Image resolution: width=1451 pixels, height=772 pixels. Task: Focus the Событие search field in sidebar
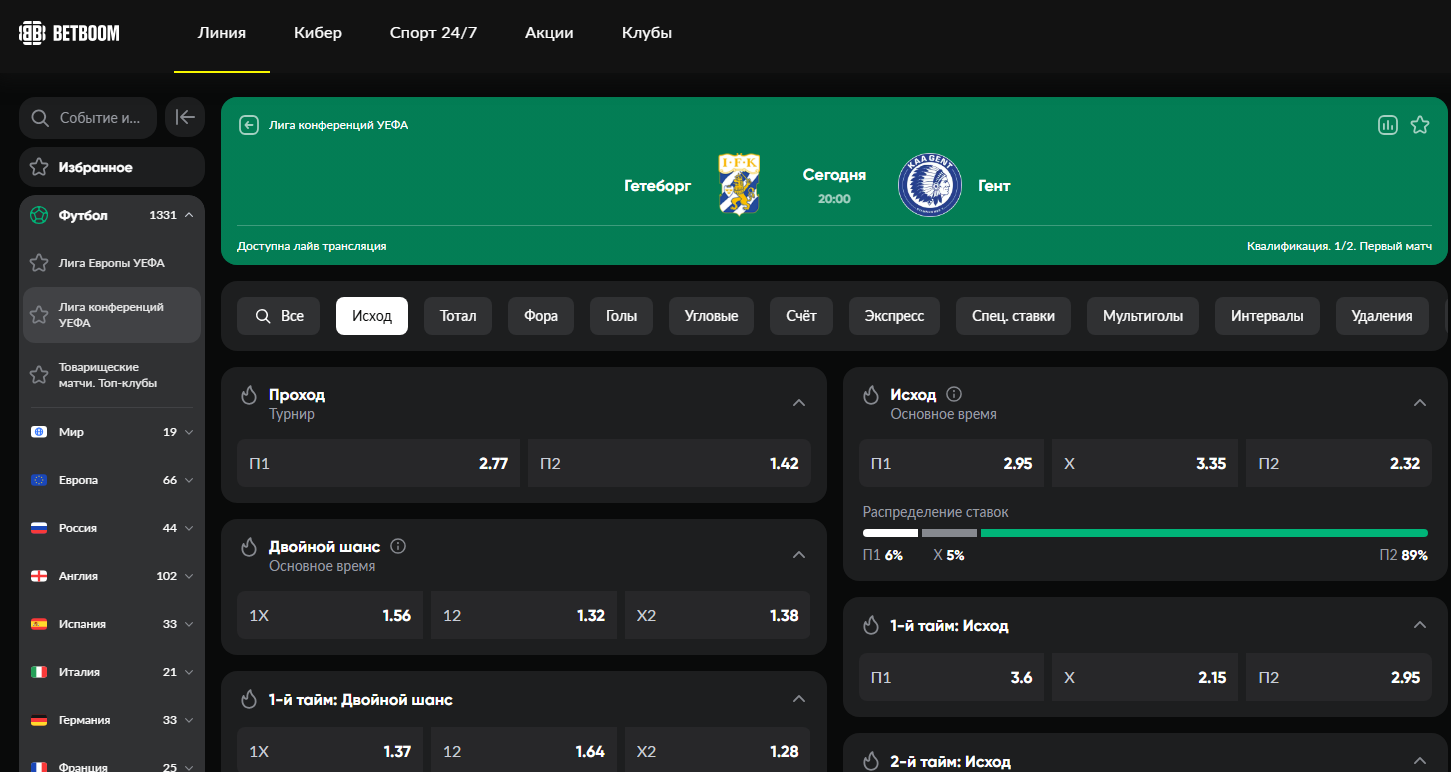(x=88, y=118)
